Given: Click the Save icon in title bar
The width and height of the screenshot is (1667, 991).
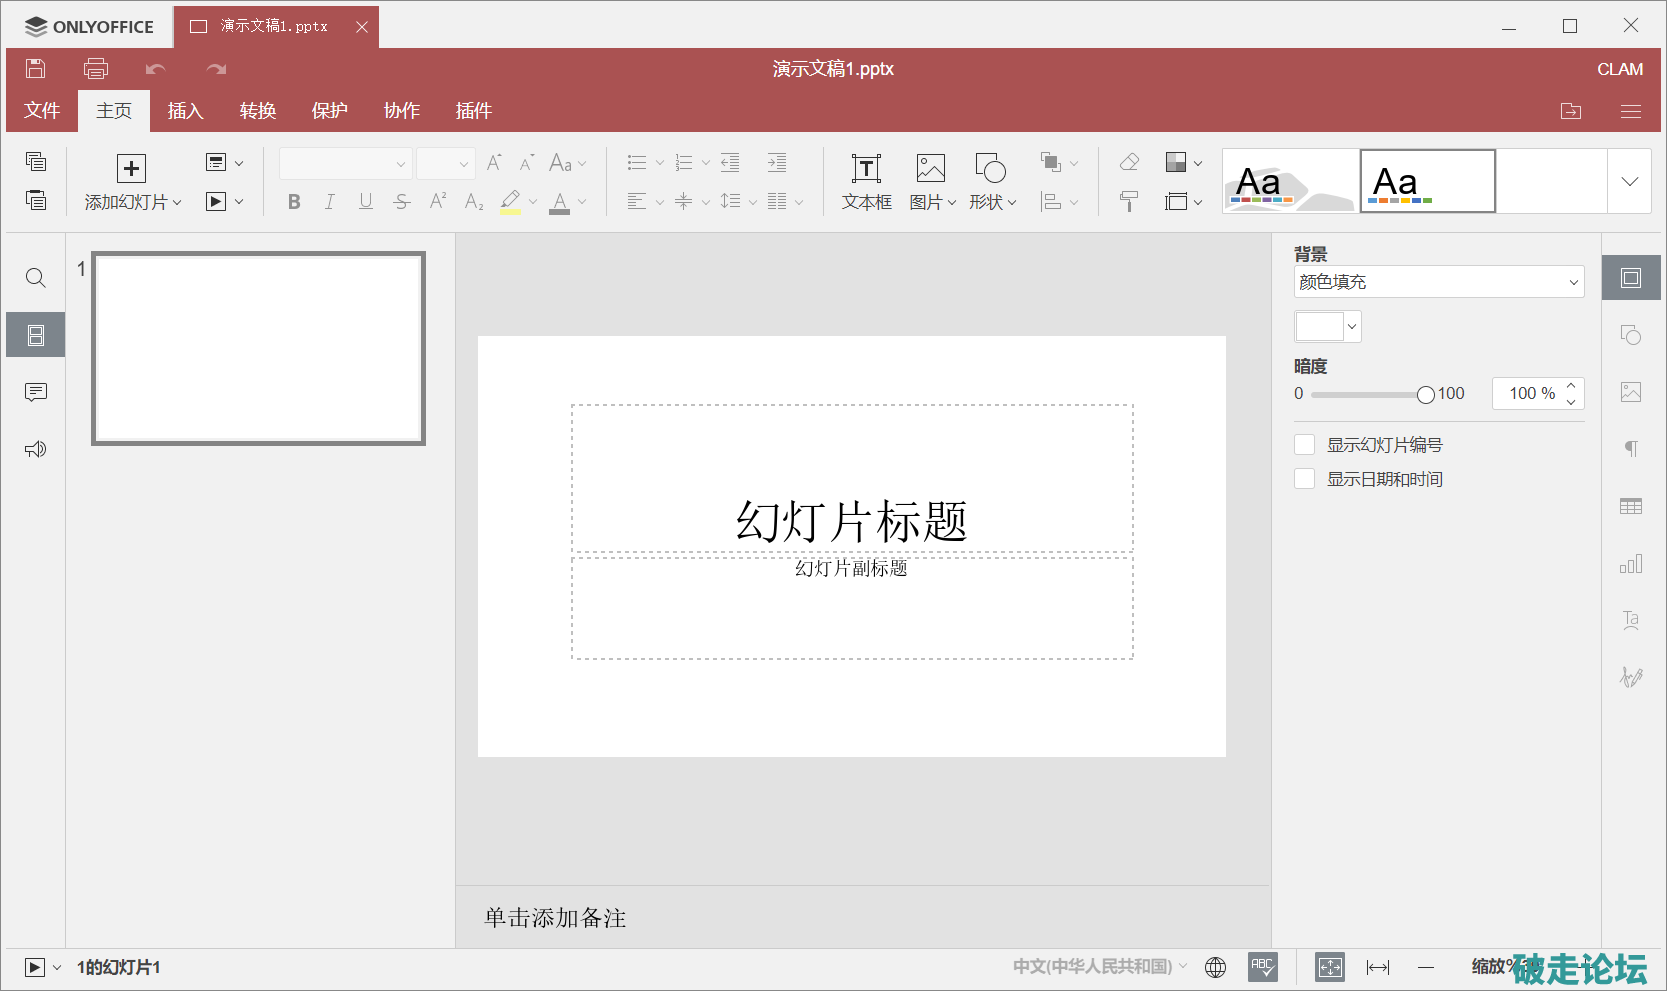Looking at the screenshot, I should click(36, 69).
